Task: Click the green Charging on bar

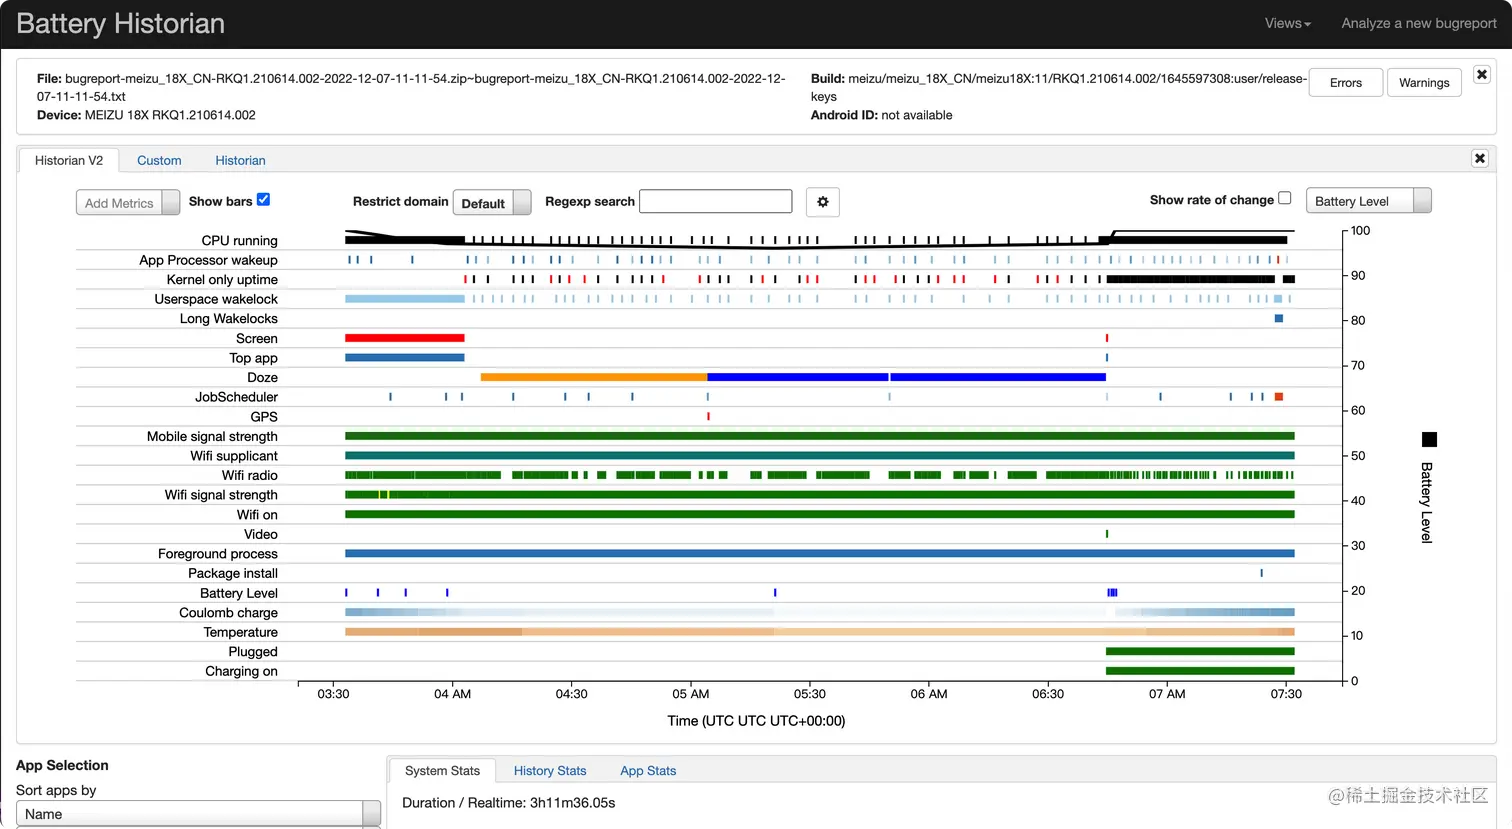Action: pyautogui.click(x=1200, y=671)
